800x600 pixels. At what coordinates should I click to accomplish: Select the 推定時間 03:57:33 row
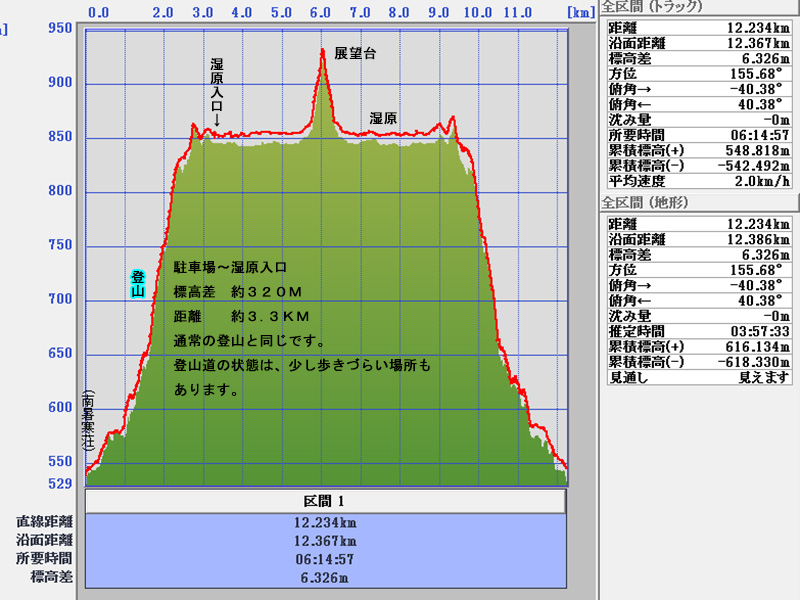pyautogui.click(x=698, y=330)
